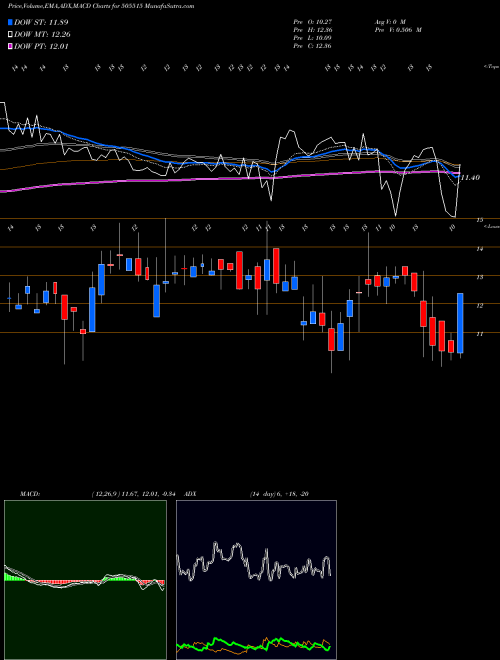Click the MACD panel title label
The image size is (500, 660).
point(30,494)
